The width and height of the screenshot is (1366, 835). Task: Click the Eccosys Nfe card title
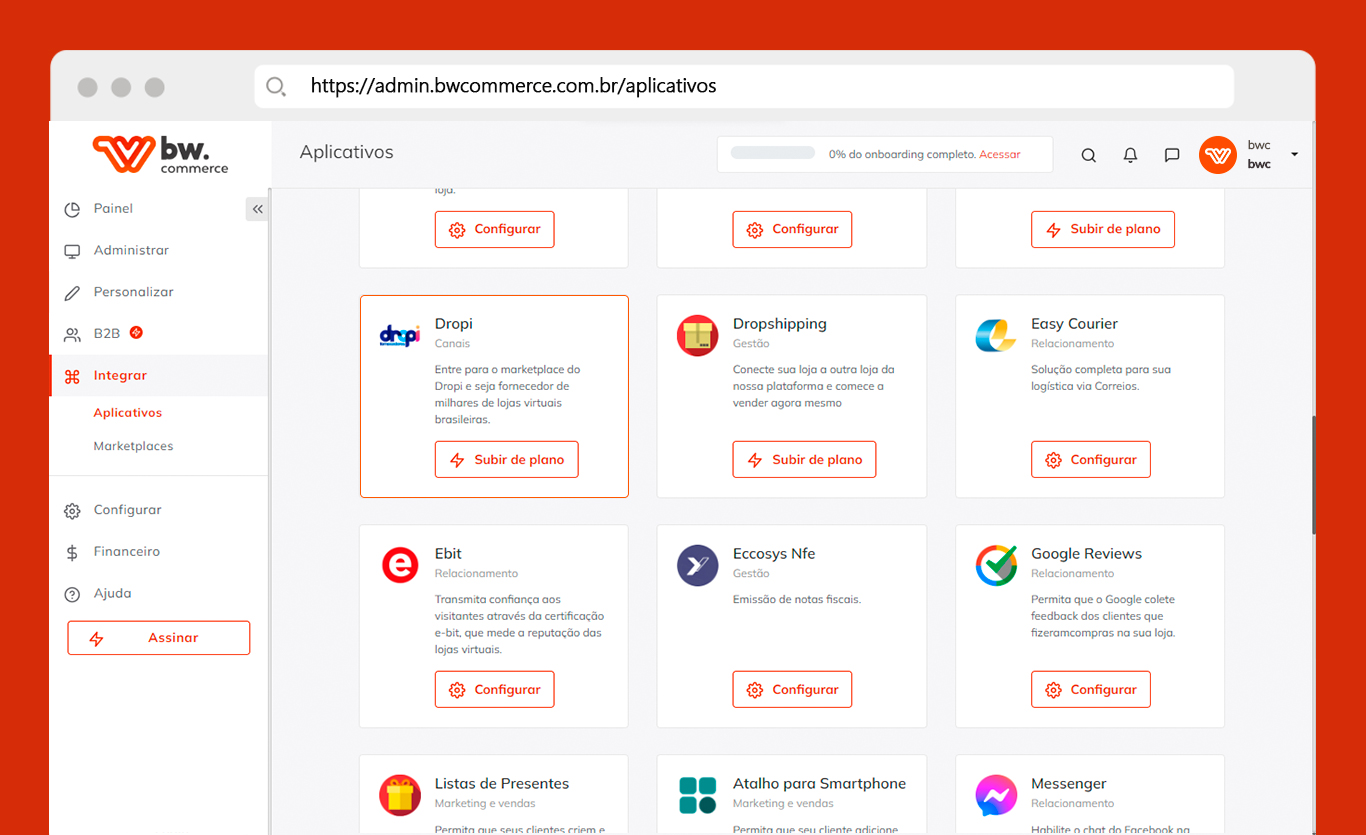coord(774,554)
